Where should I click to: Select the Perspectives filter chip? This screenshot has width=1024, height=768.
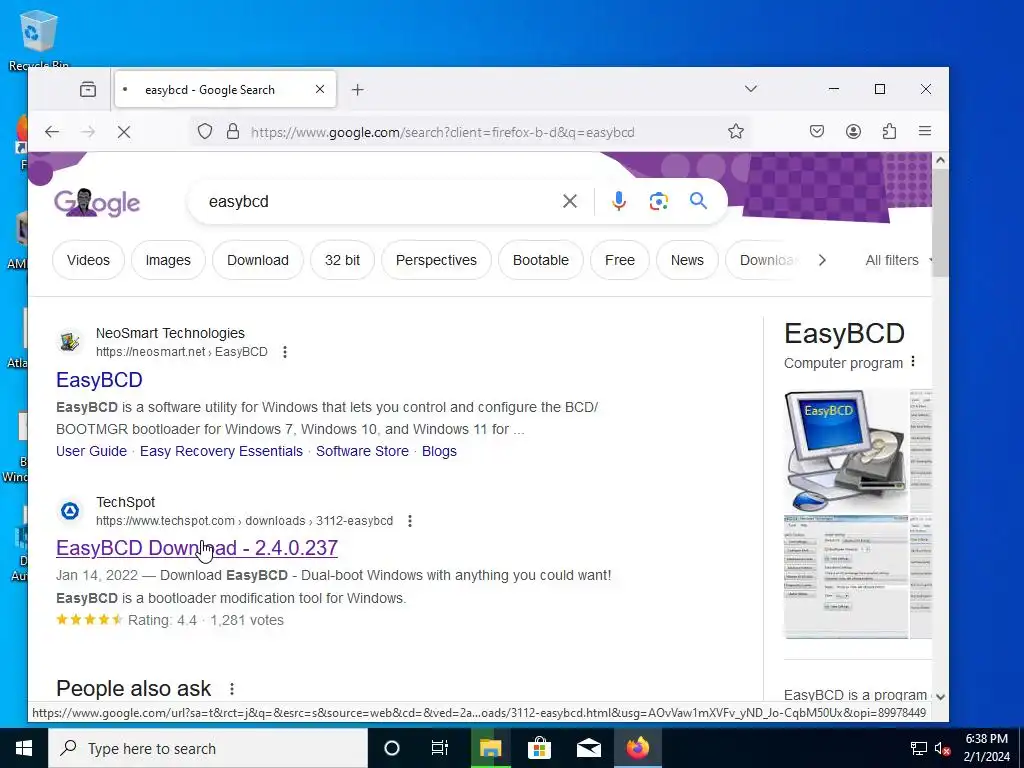click(436, 260)
